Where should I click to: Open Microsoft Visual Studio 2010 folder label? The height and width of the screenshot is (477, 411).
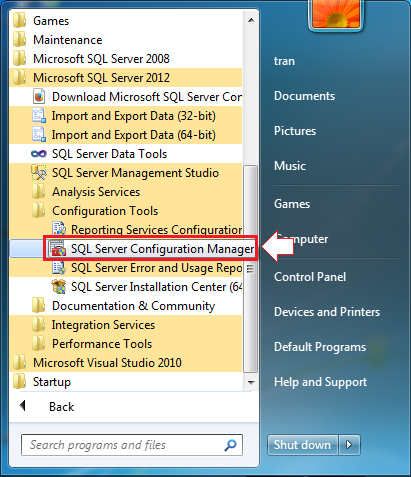tap(107, 363)
